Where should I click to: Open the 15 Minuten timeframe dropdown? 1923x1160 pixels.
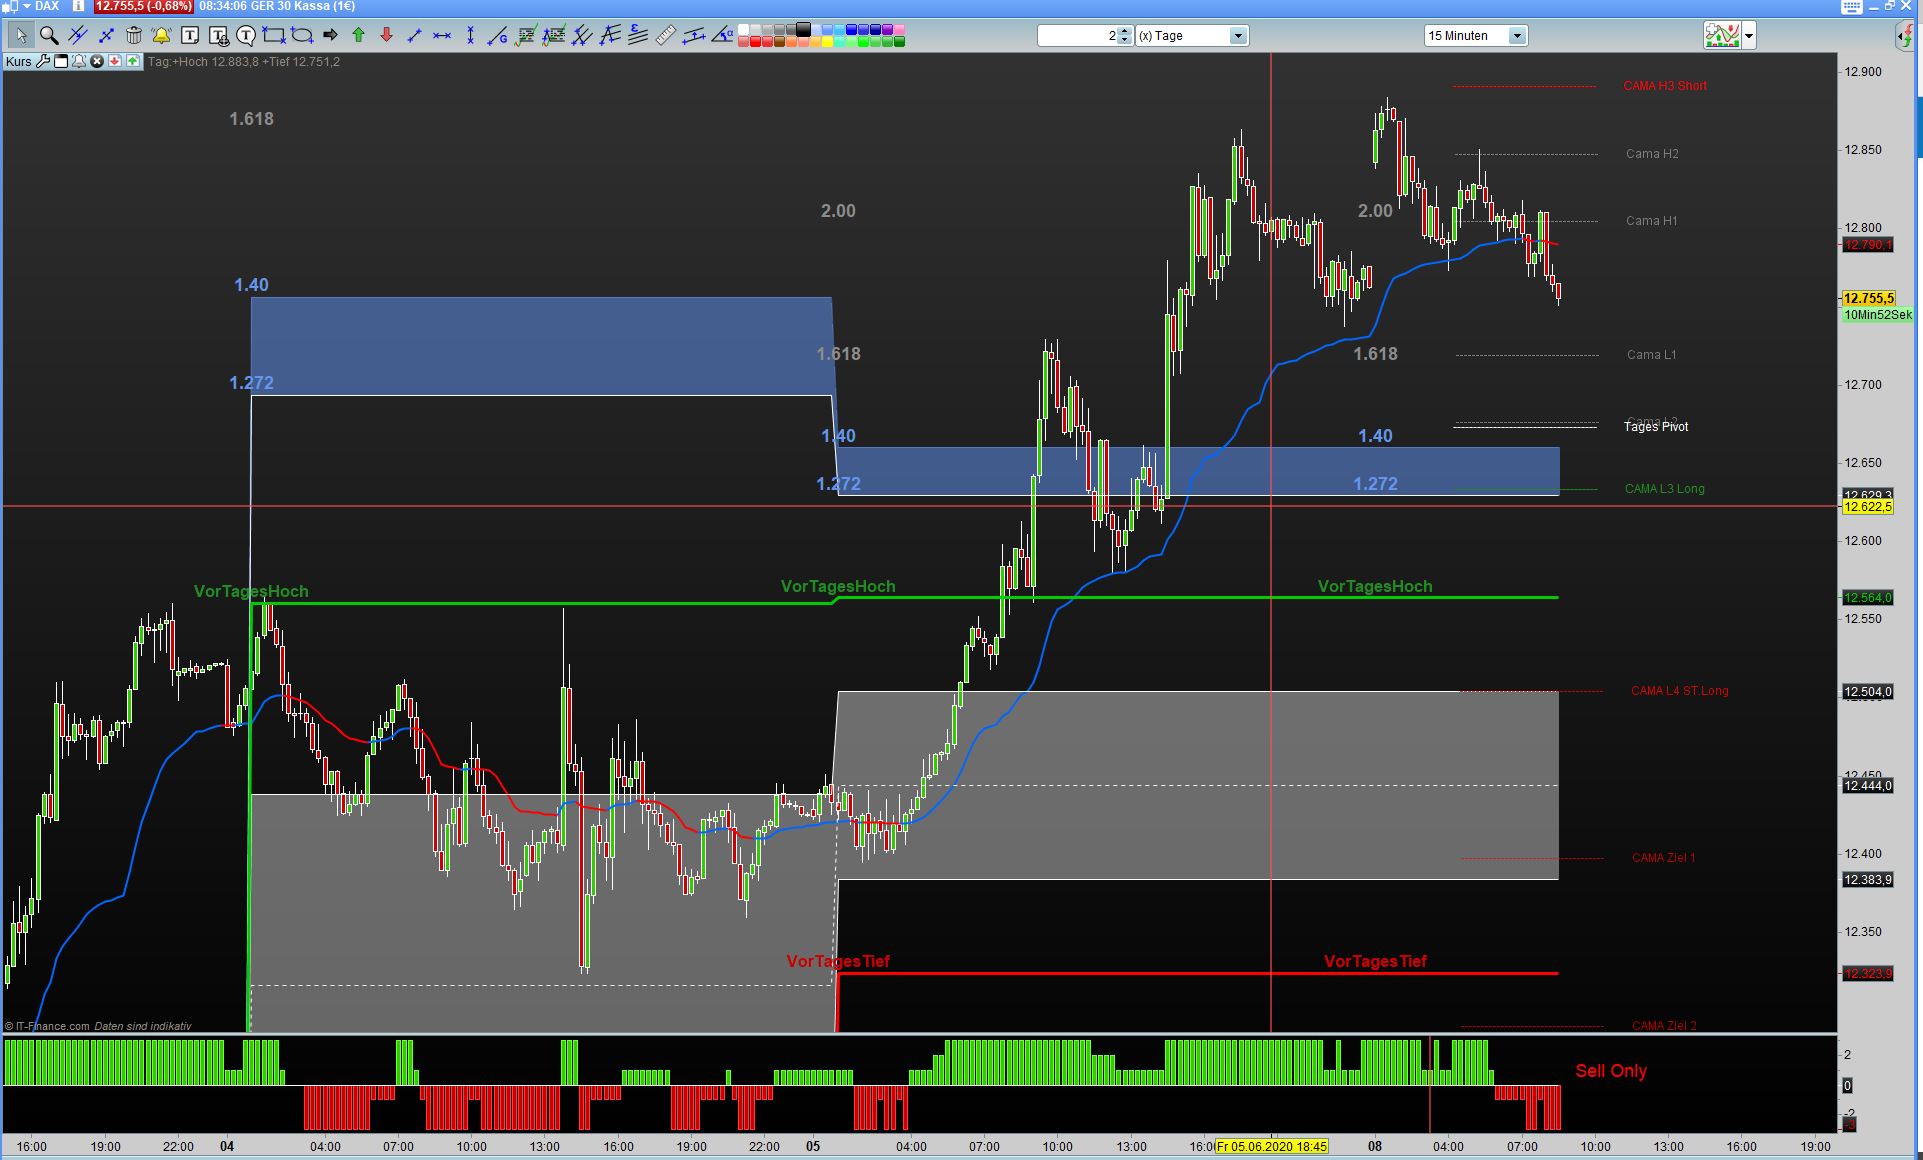click(1516, 36)
